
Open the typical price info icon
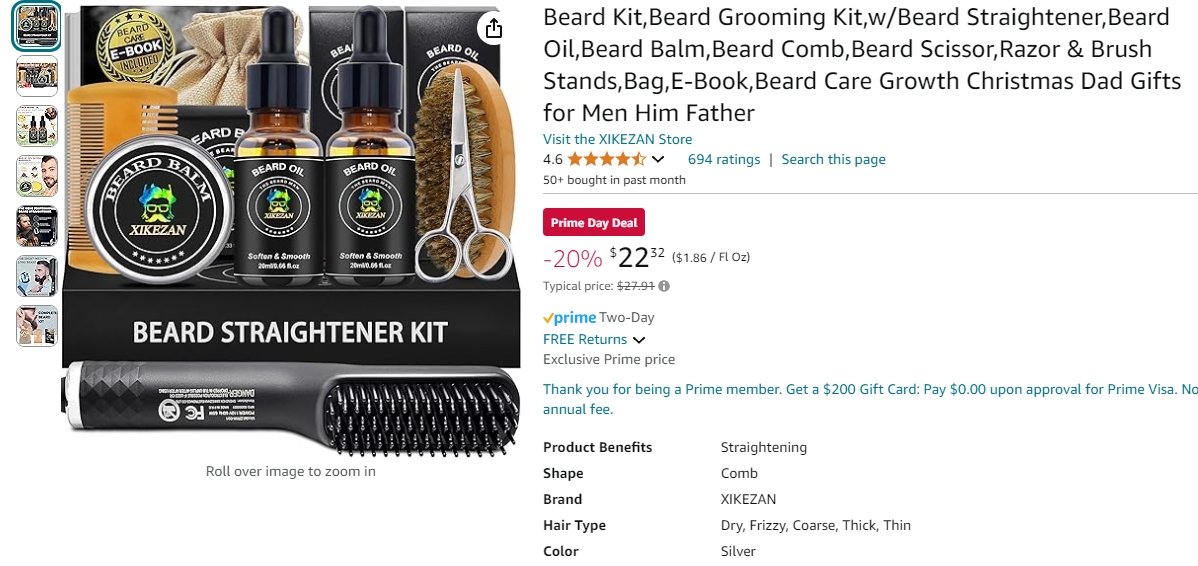point(664,286)
